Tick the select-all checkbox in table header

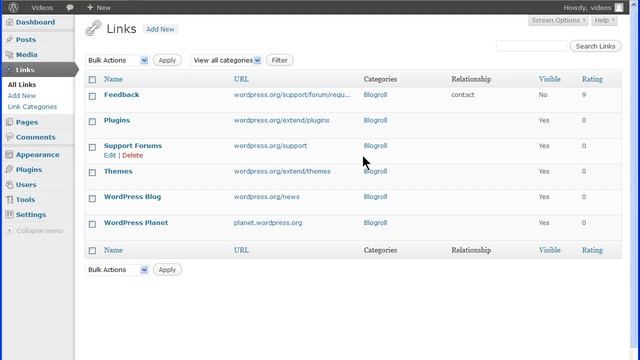pyautogui.click(x=92, y=80)
